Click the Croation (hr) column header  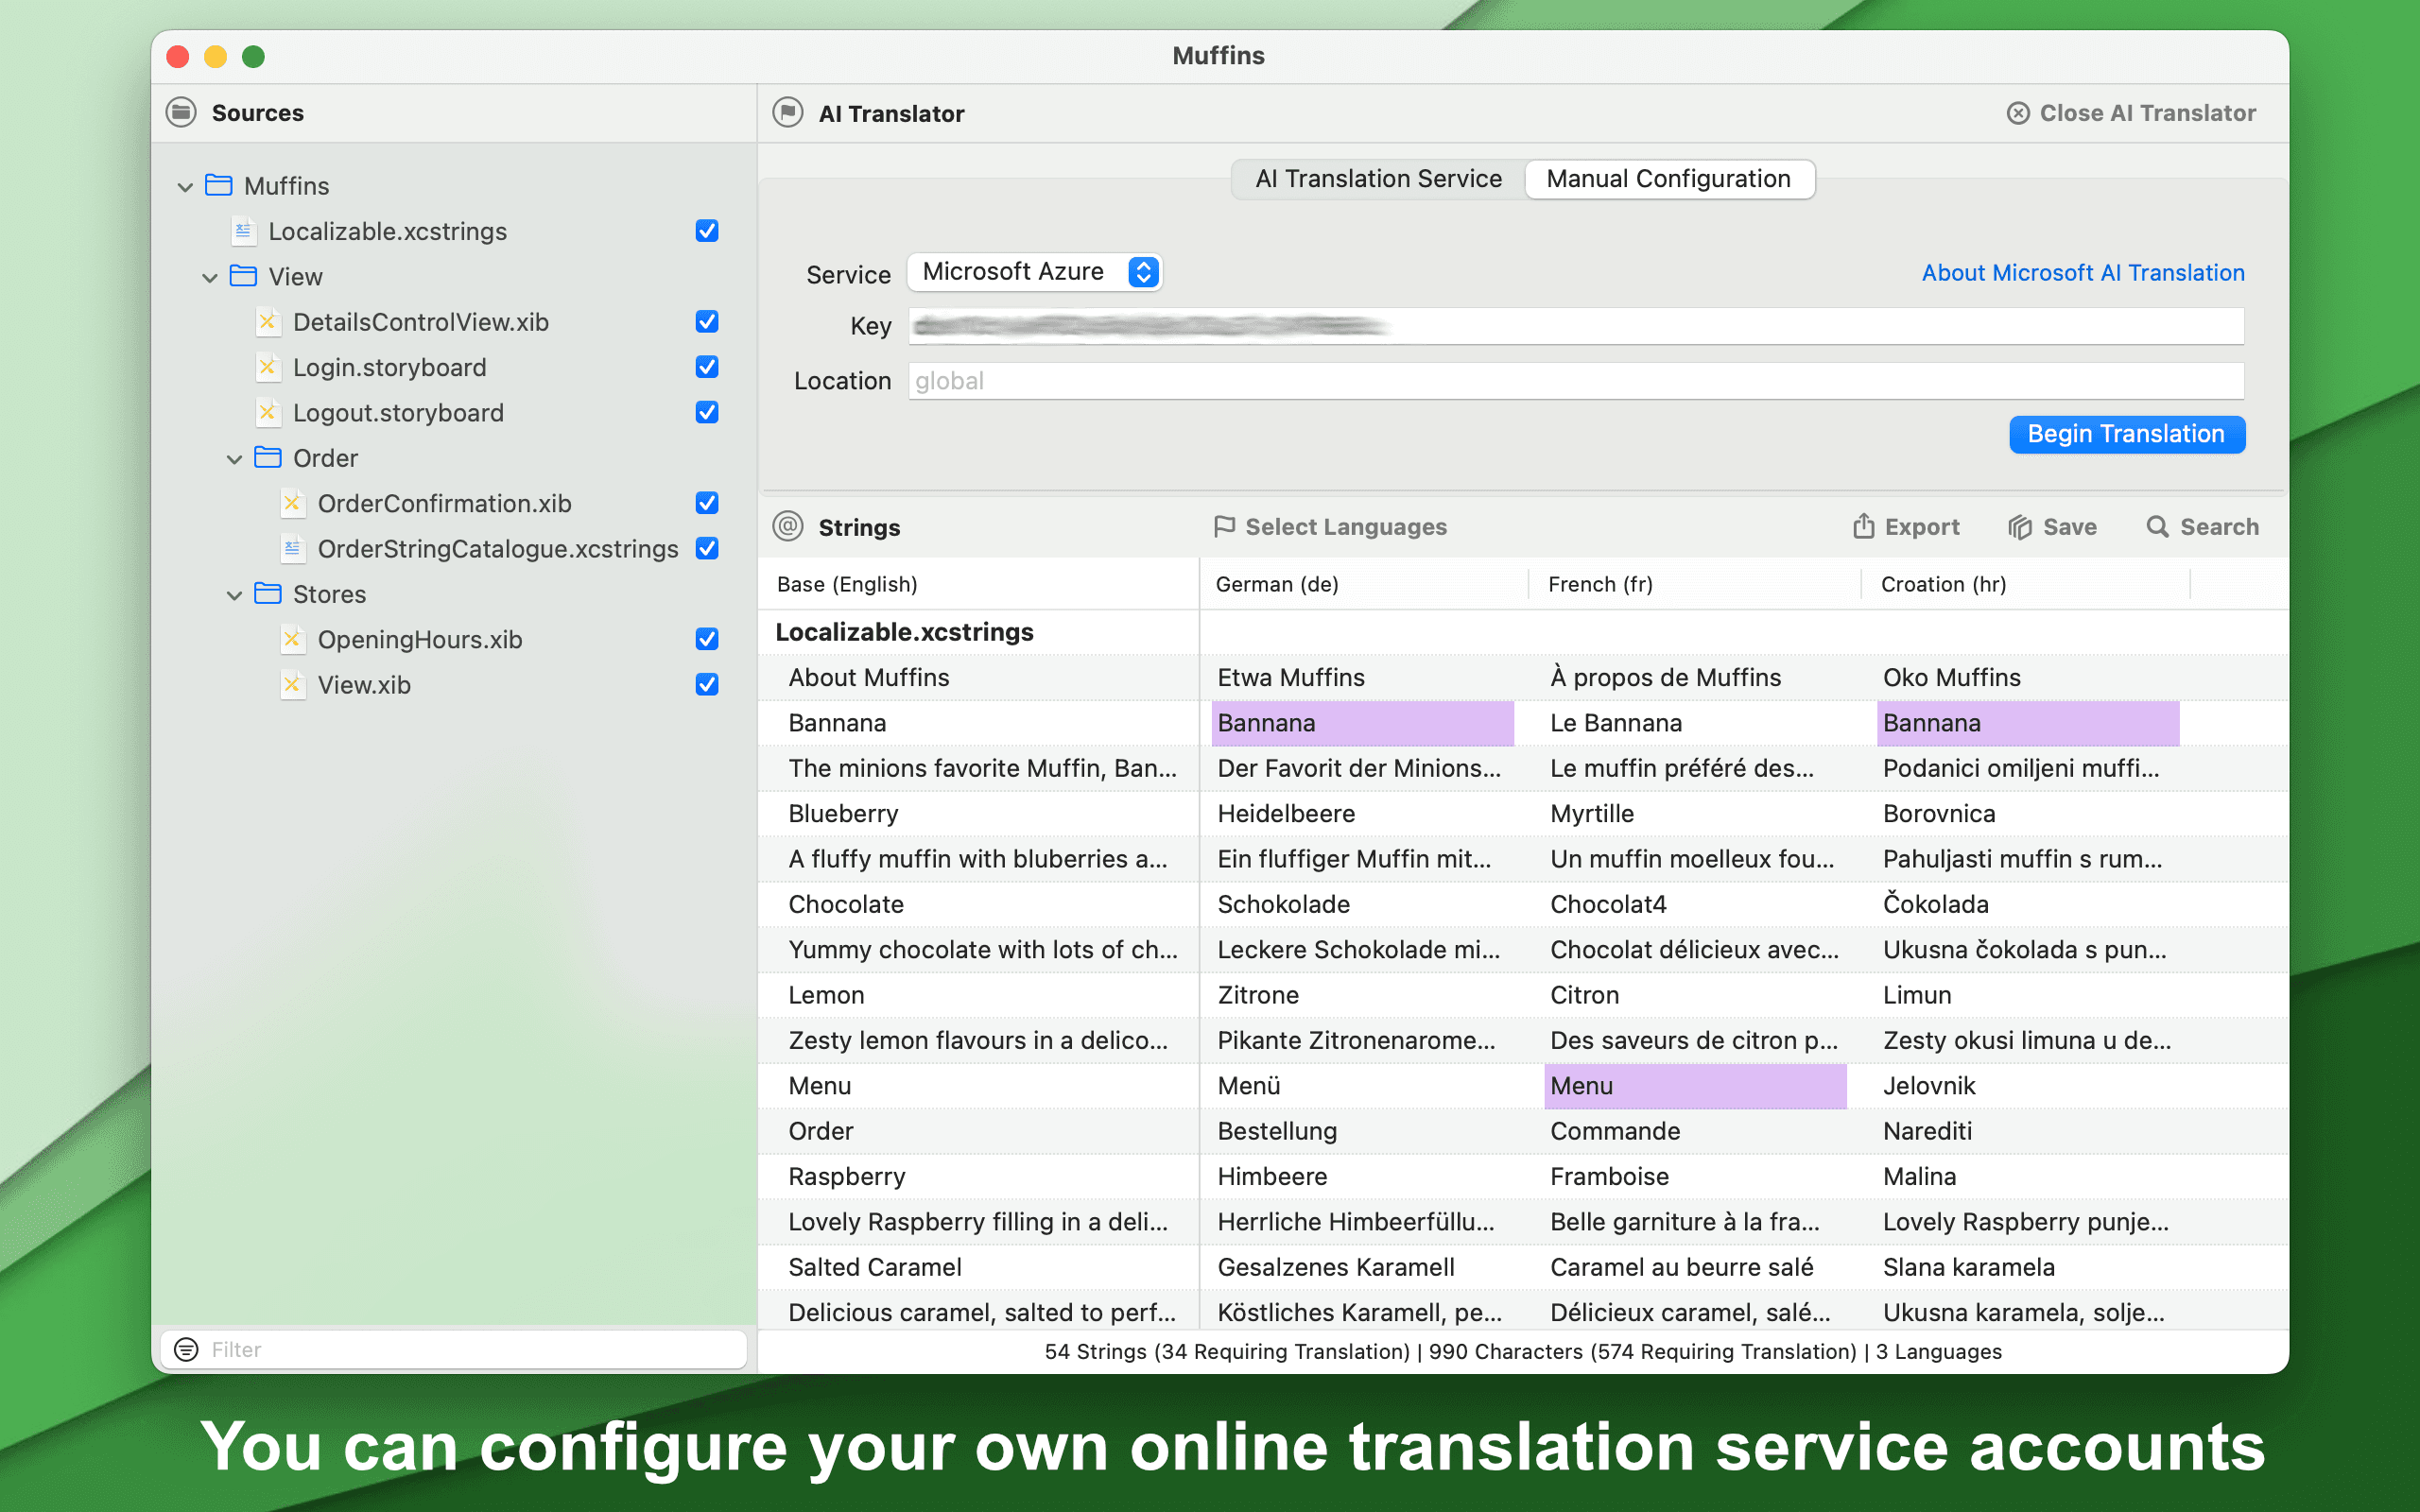tap(2026, 584)
